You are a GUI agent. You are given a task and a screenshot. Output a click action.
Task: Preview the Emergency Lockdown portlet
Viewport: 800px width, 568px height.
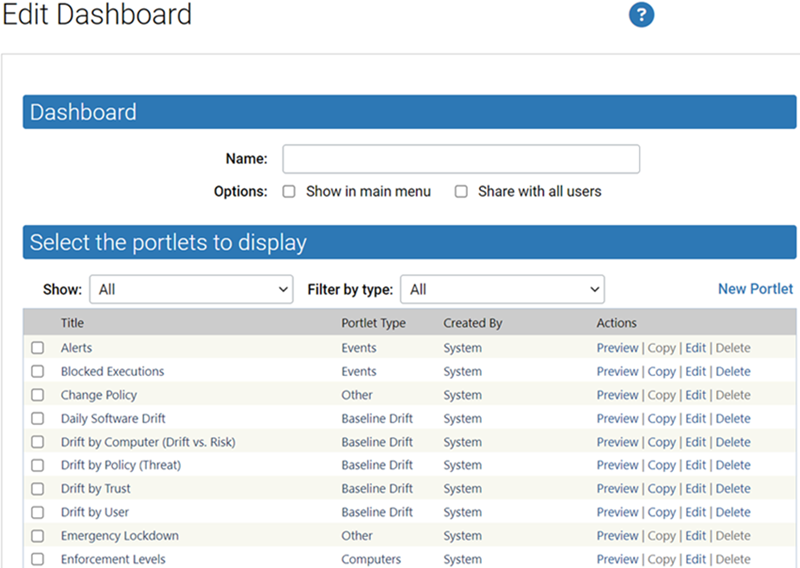617,536
